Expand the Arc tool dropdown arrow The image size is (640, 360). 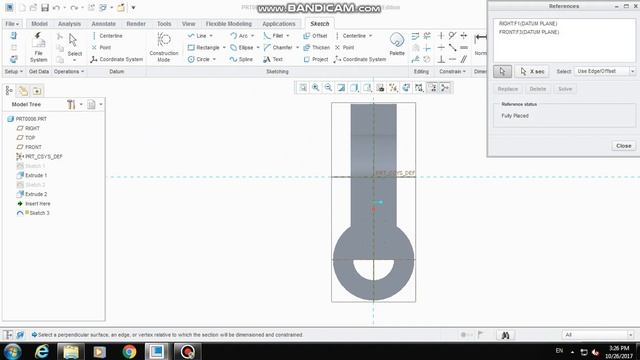click(253, 36)
